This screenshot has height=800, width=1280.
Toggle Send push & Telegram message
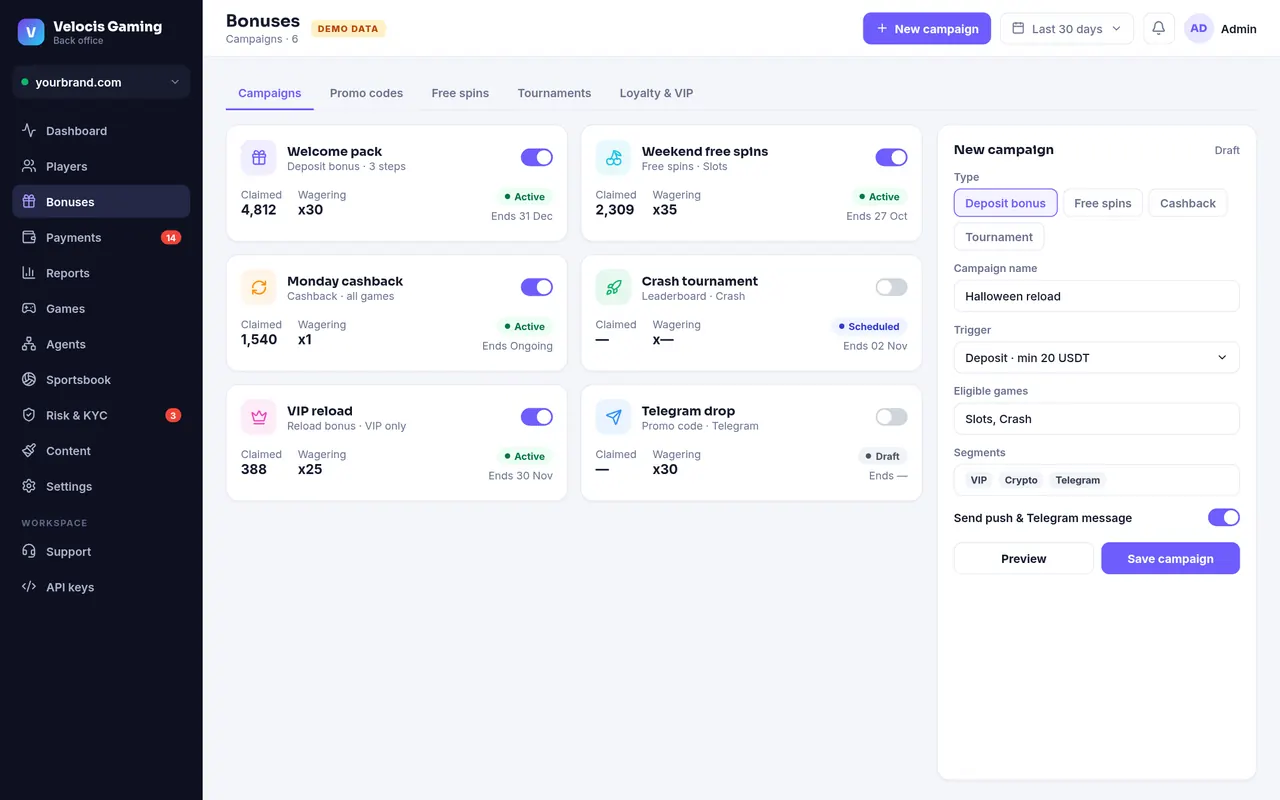(x=1224, y=517)
